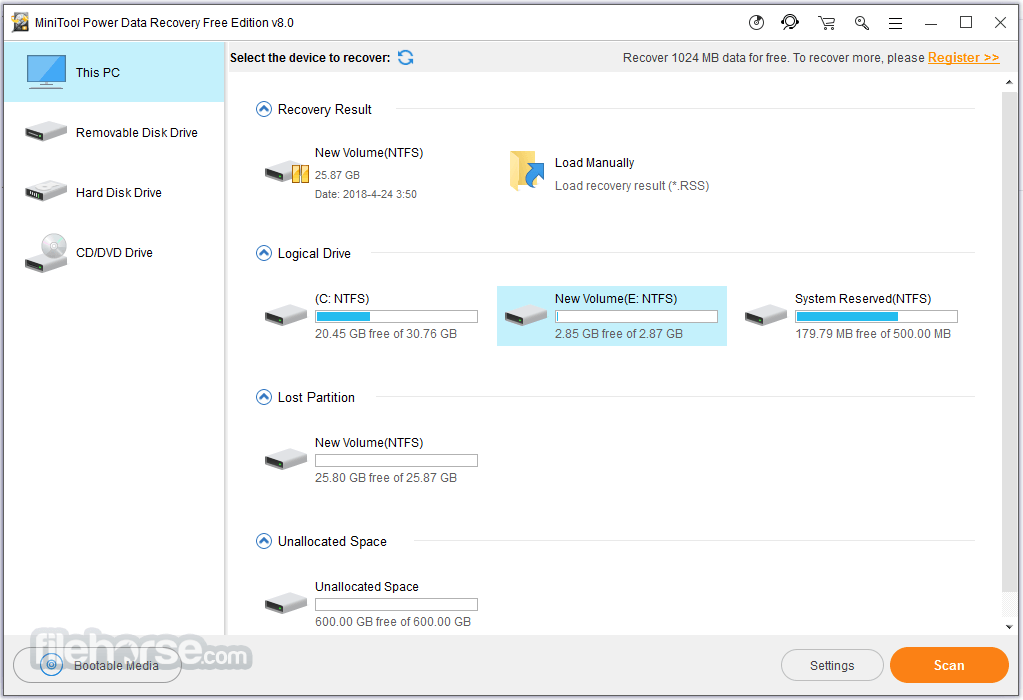Click the C: NTFS usage bar

pyautogui.click(x=396, y=316)
